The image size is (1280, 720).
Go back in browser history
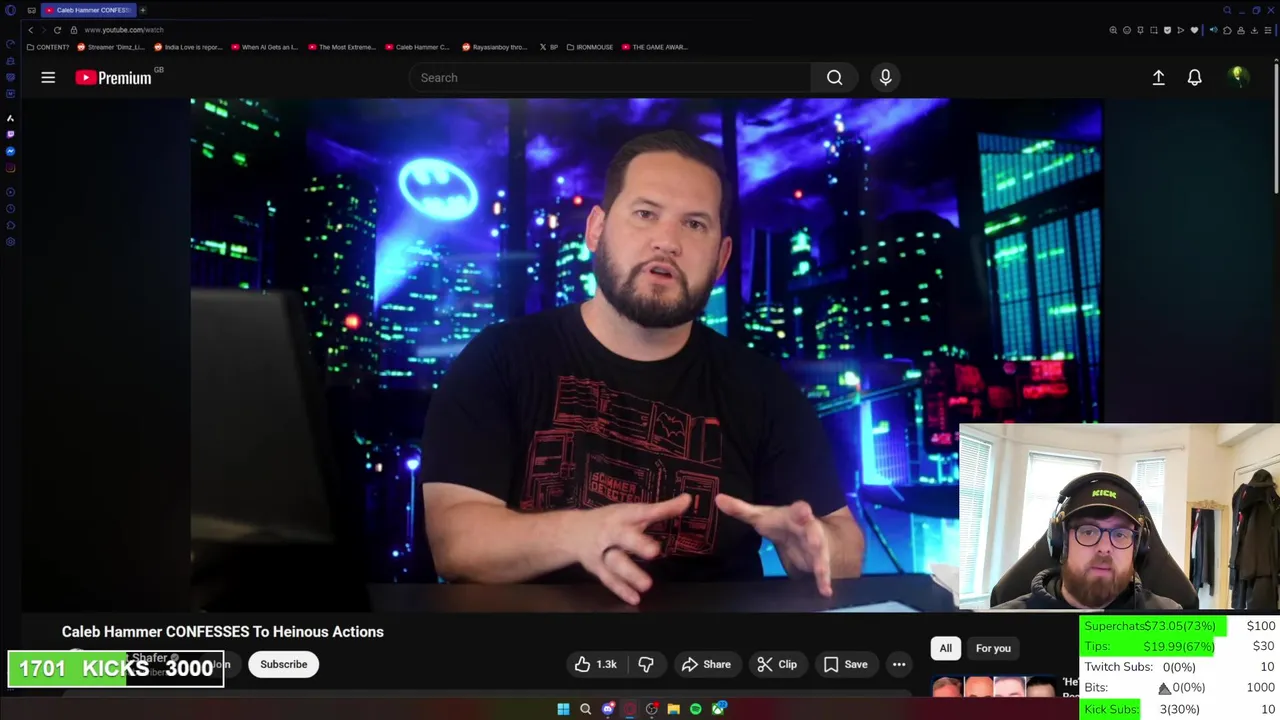tap(30, 30)
